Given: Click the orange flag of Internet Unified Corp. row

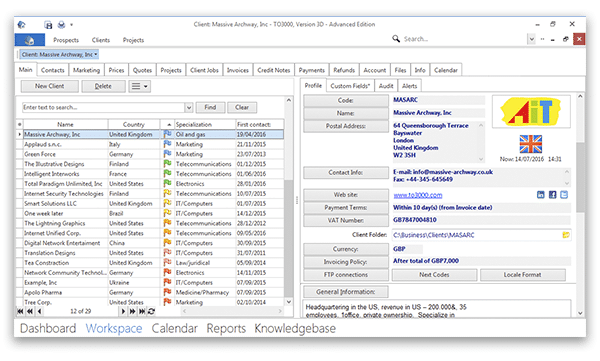Looking at the screenshot, I should (167, 233).
